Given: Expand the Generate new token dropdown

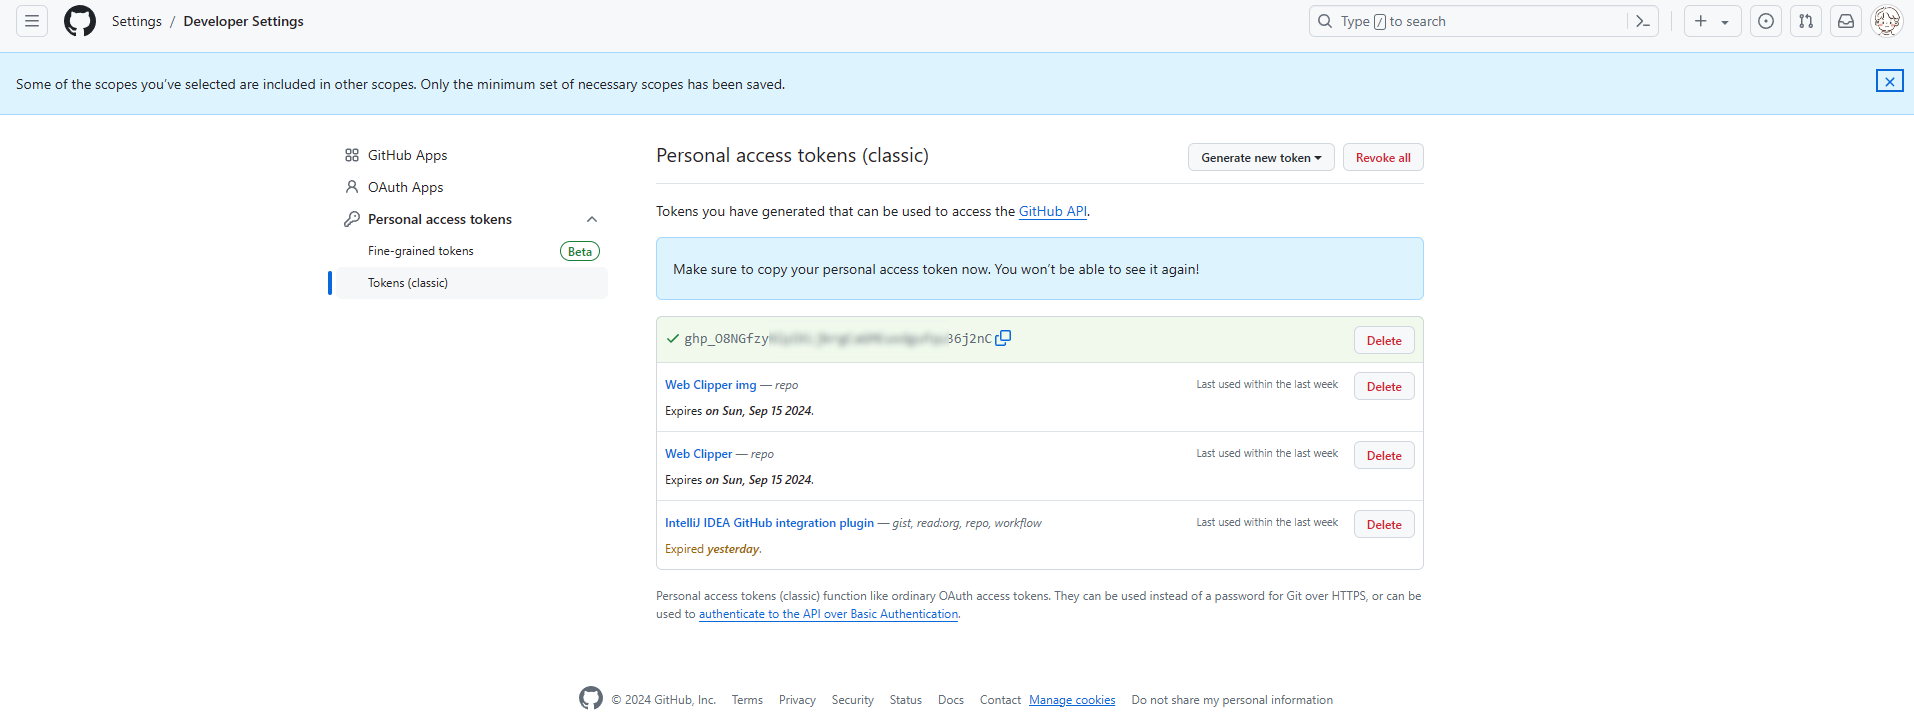Looking at the screenshot, I should click(x=1261, y=157).
